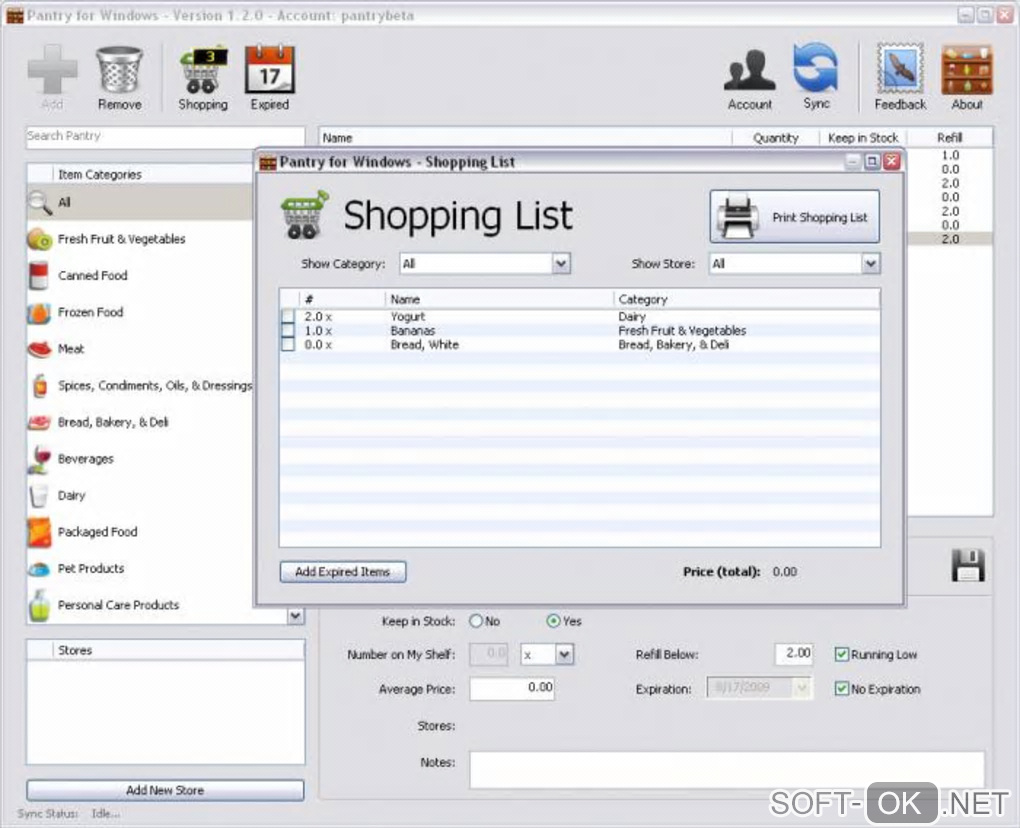This screenshot has height=828, width=1020.
Task: Sort shopping list by Category column
Action: 746,299
